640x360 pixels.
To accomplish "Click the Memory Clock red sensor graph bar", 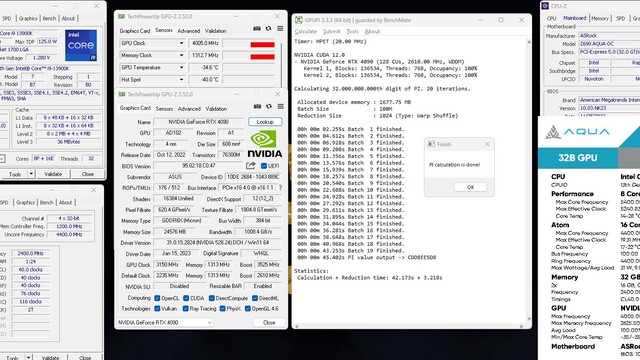I will [262, 57].
